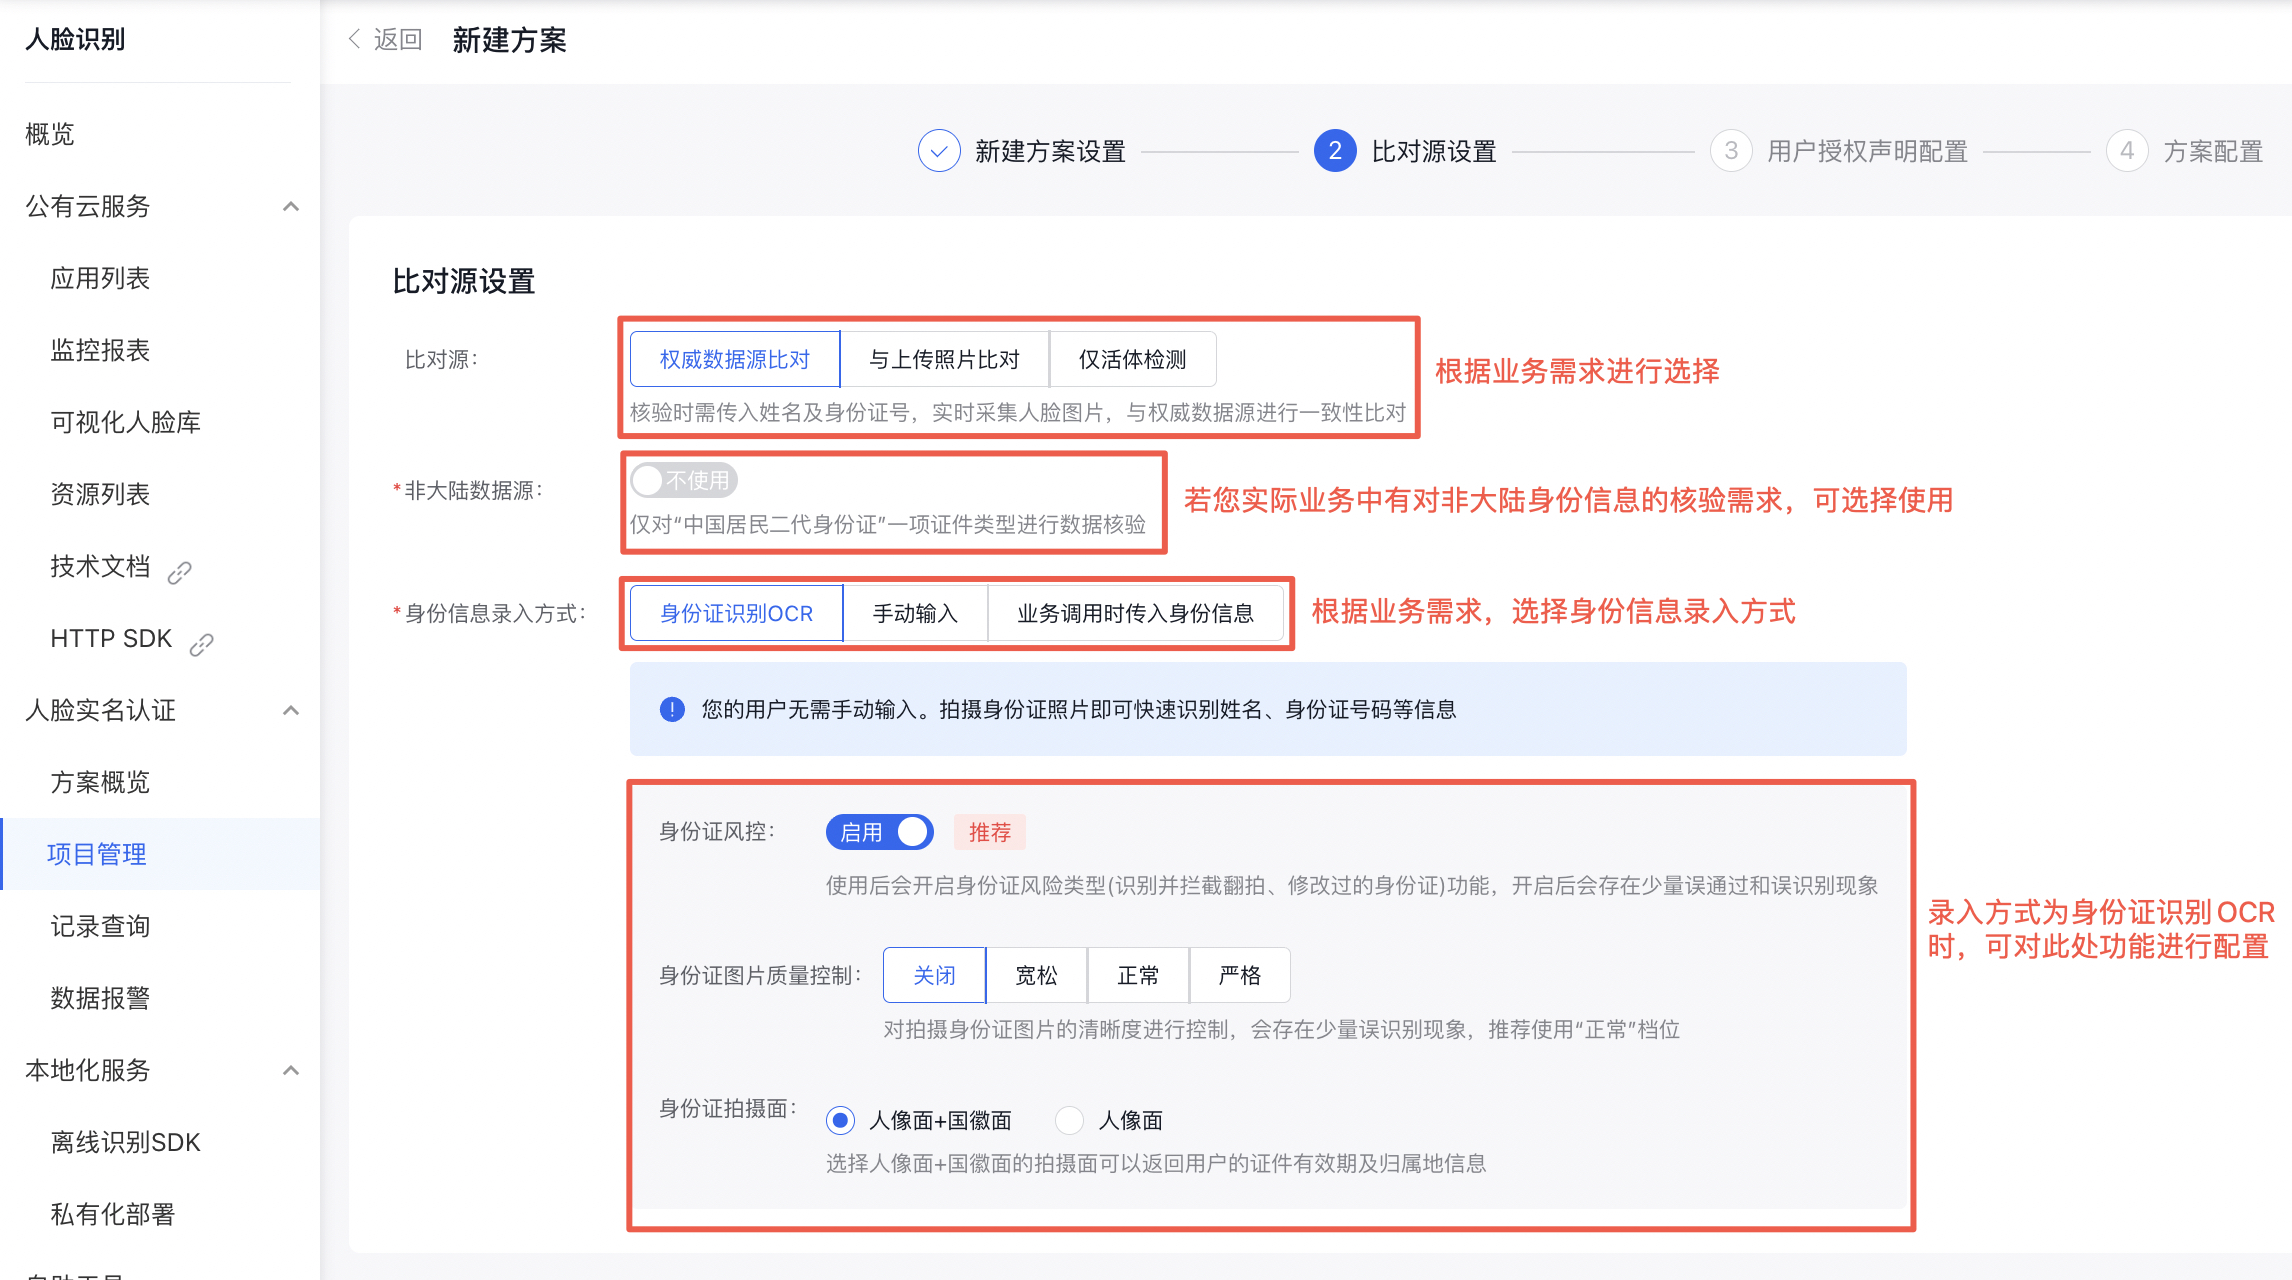Click the completed step checkmark circle icon
This screenshot has height=1280, width=2292.
pos(939,151)
